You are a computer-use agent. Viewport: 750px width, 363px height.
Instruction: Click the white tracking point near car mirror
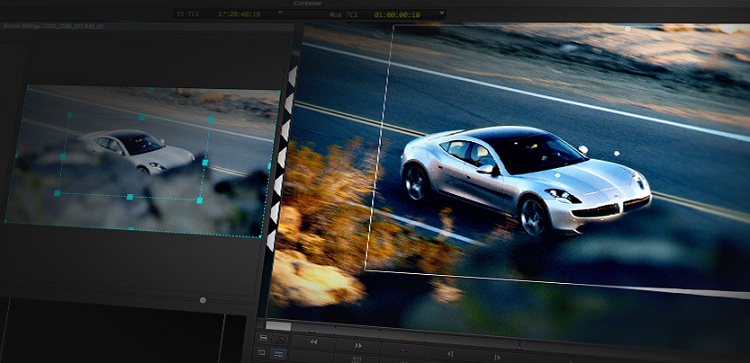click(x=616, y=154)
